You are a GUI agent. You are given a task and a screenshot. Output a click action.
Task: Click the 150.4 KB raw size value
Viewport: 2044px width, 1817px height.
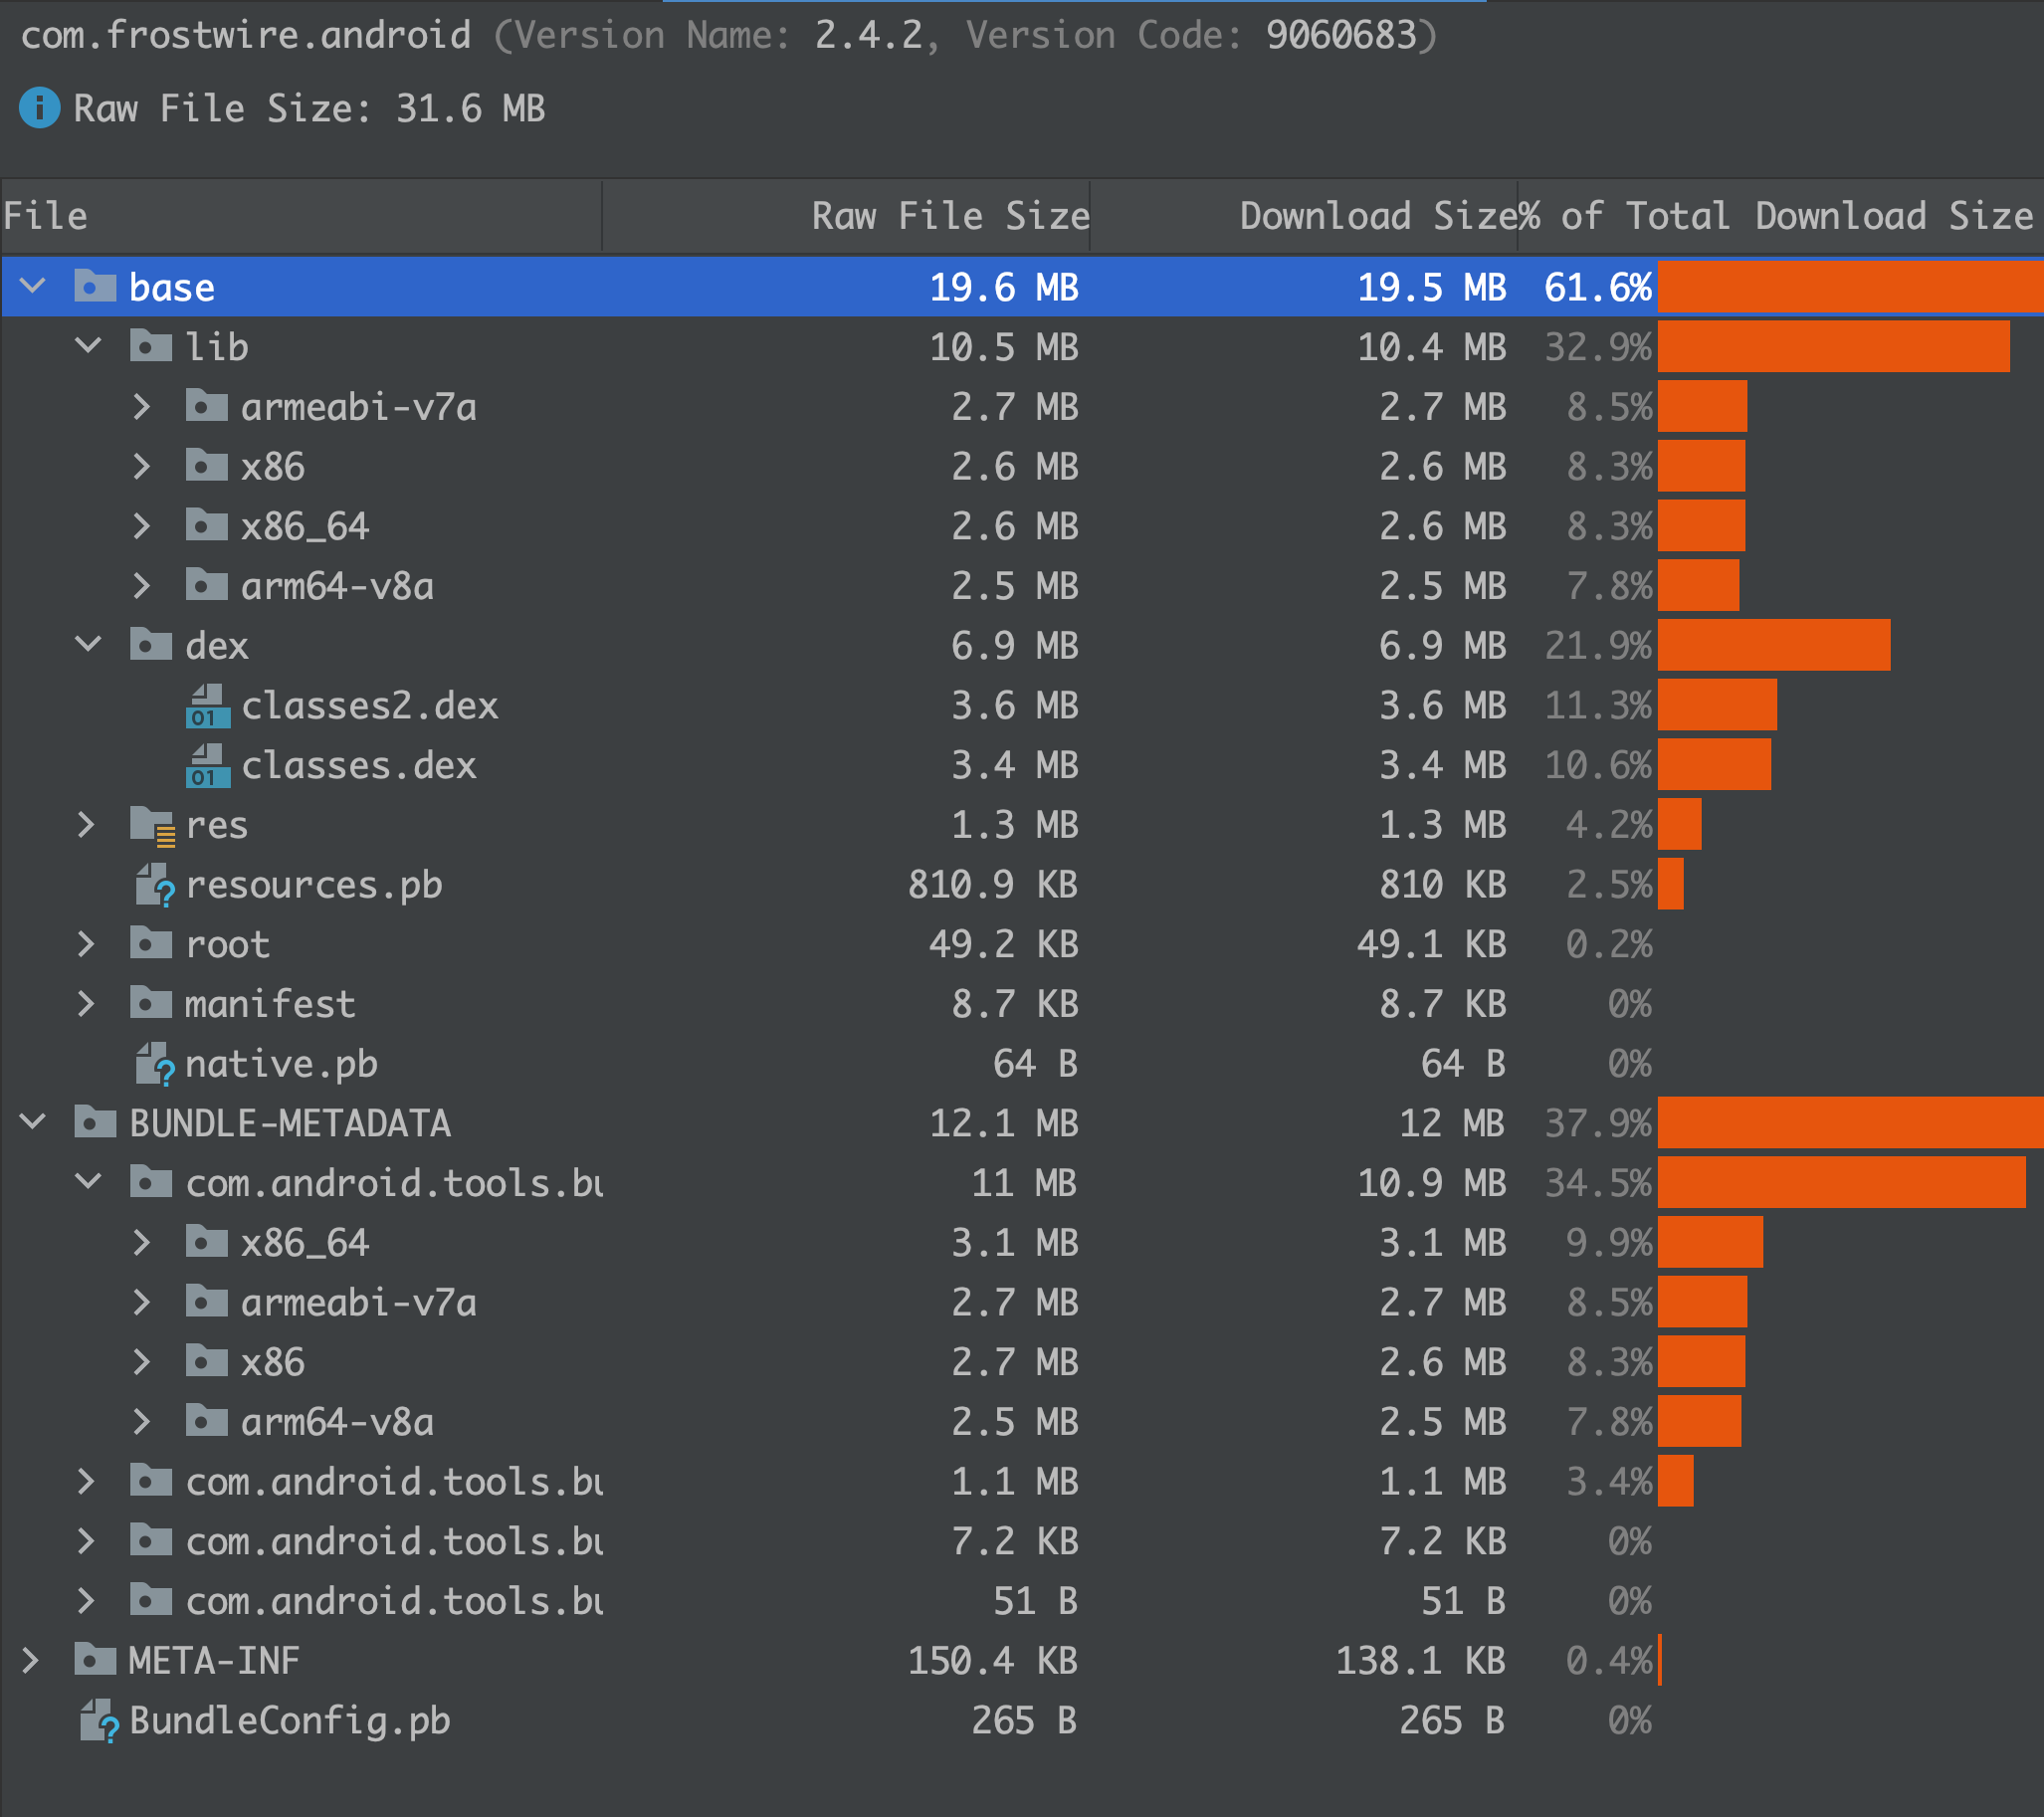993,1661
